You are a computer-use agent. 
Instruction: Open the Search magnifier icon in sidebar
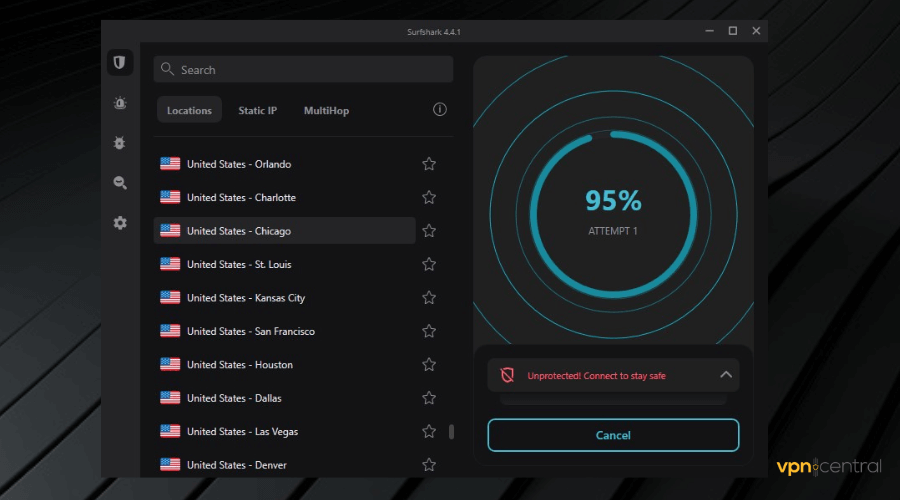click(x=120, y=183)
